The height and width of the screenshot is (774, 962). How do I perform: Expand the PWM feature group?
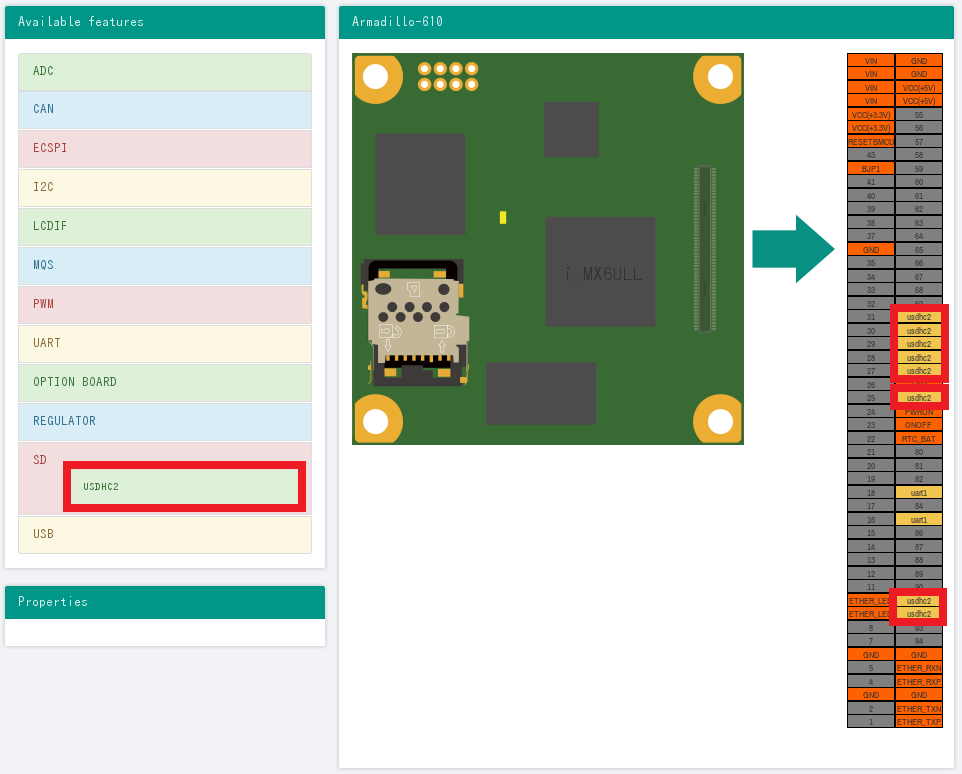164,305
